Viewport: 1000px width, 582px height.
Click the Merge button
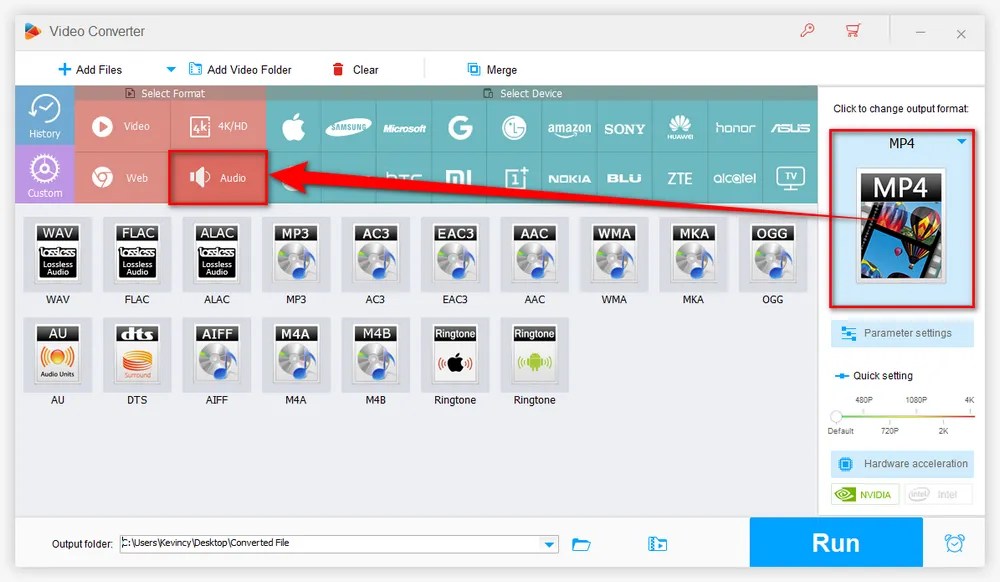(492, 69)
